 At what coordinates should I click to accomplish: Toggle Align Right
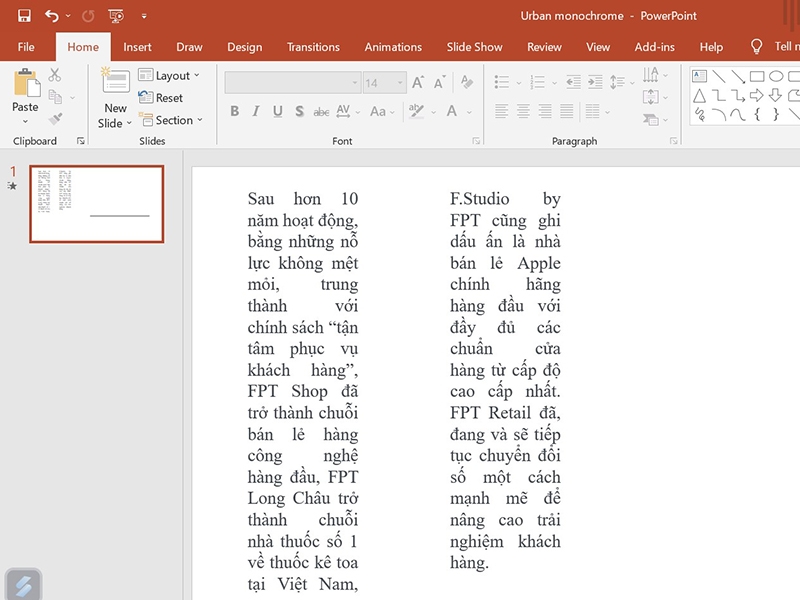(545, 111)
